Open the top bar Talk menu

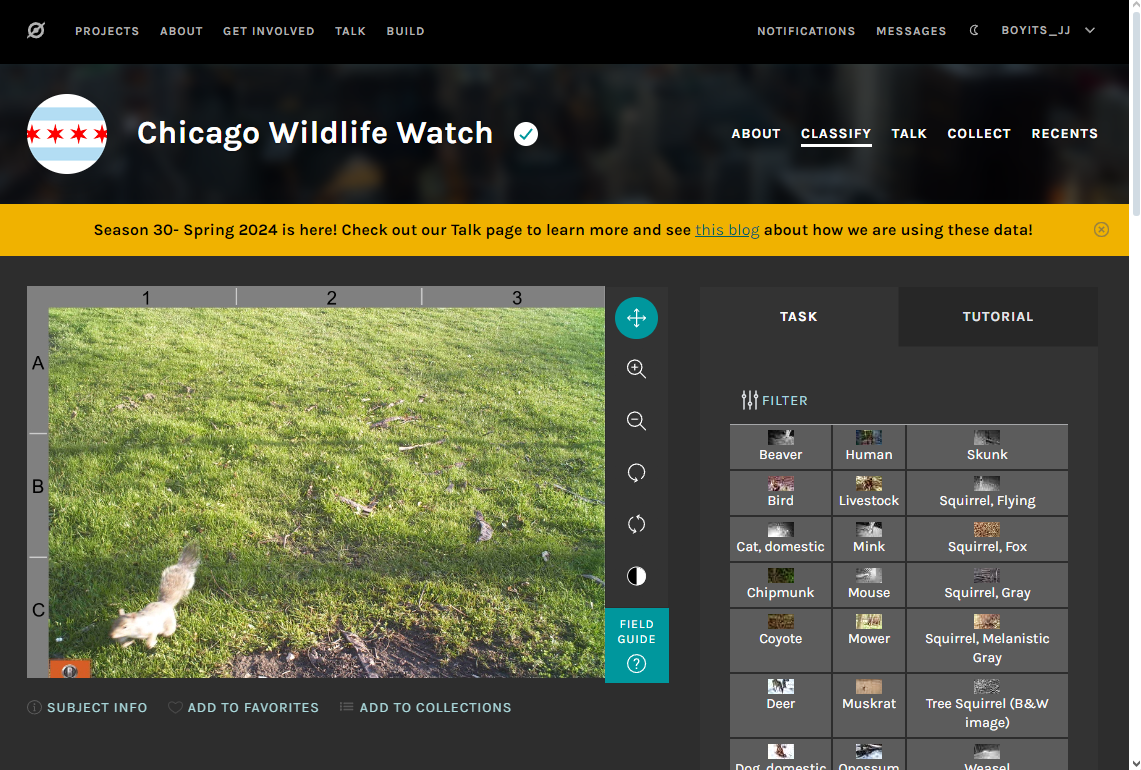click(x=350, y=31)
